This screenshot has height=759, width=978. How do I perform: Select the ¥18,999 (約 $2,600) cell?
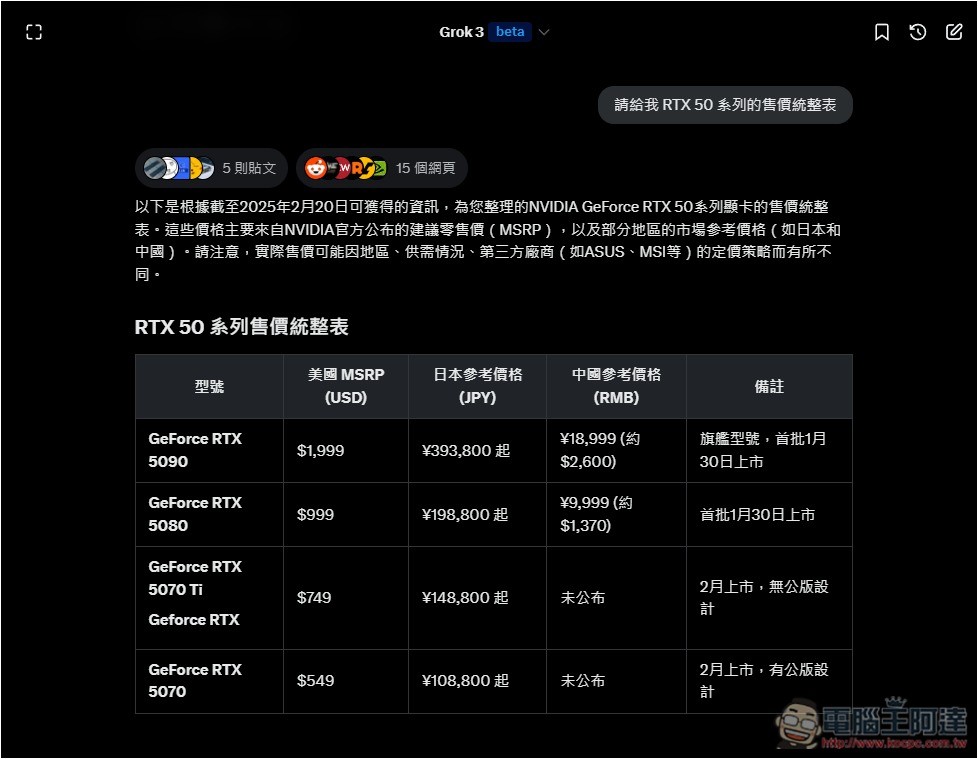coord(616,450)
